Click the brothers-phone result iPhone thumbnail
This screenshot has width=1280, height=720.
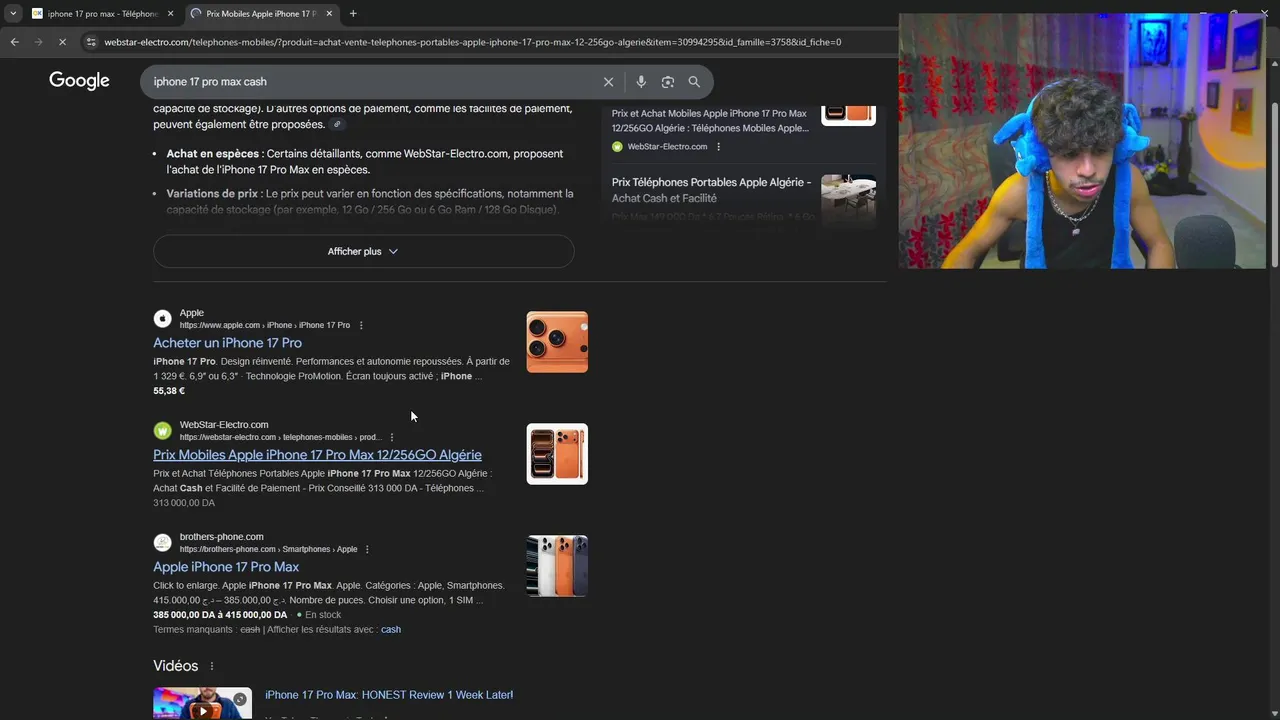click(x=557, y=566)
